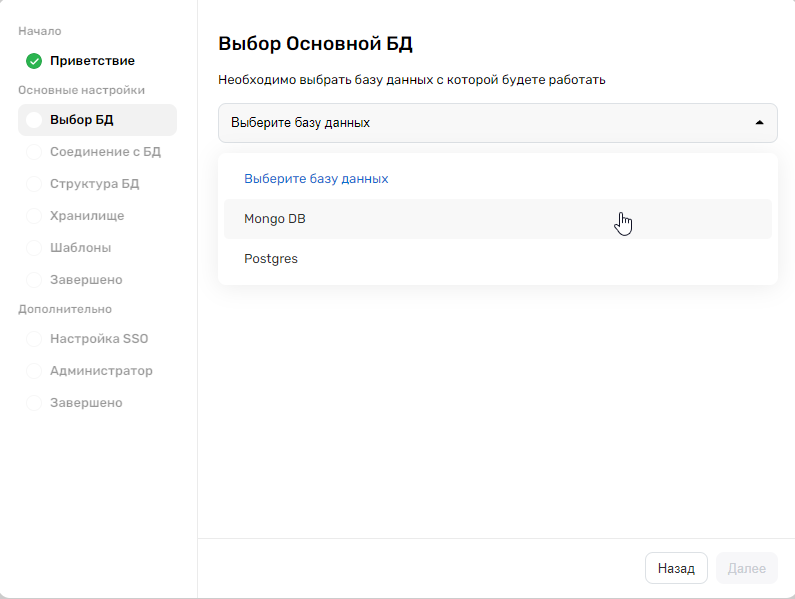This screenshot has height=599, width=795.
Task: Click the step circle next to Выбор БД
Action: pos(34,120)
